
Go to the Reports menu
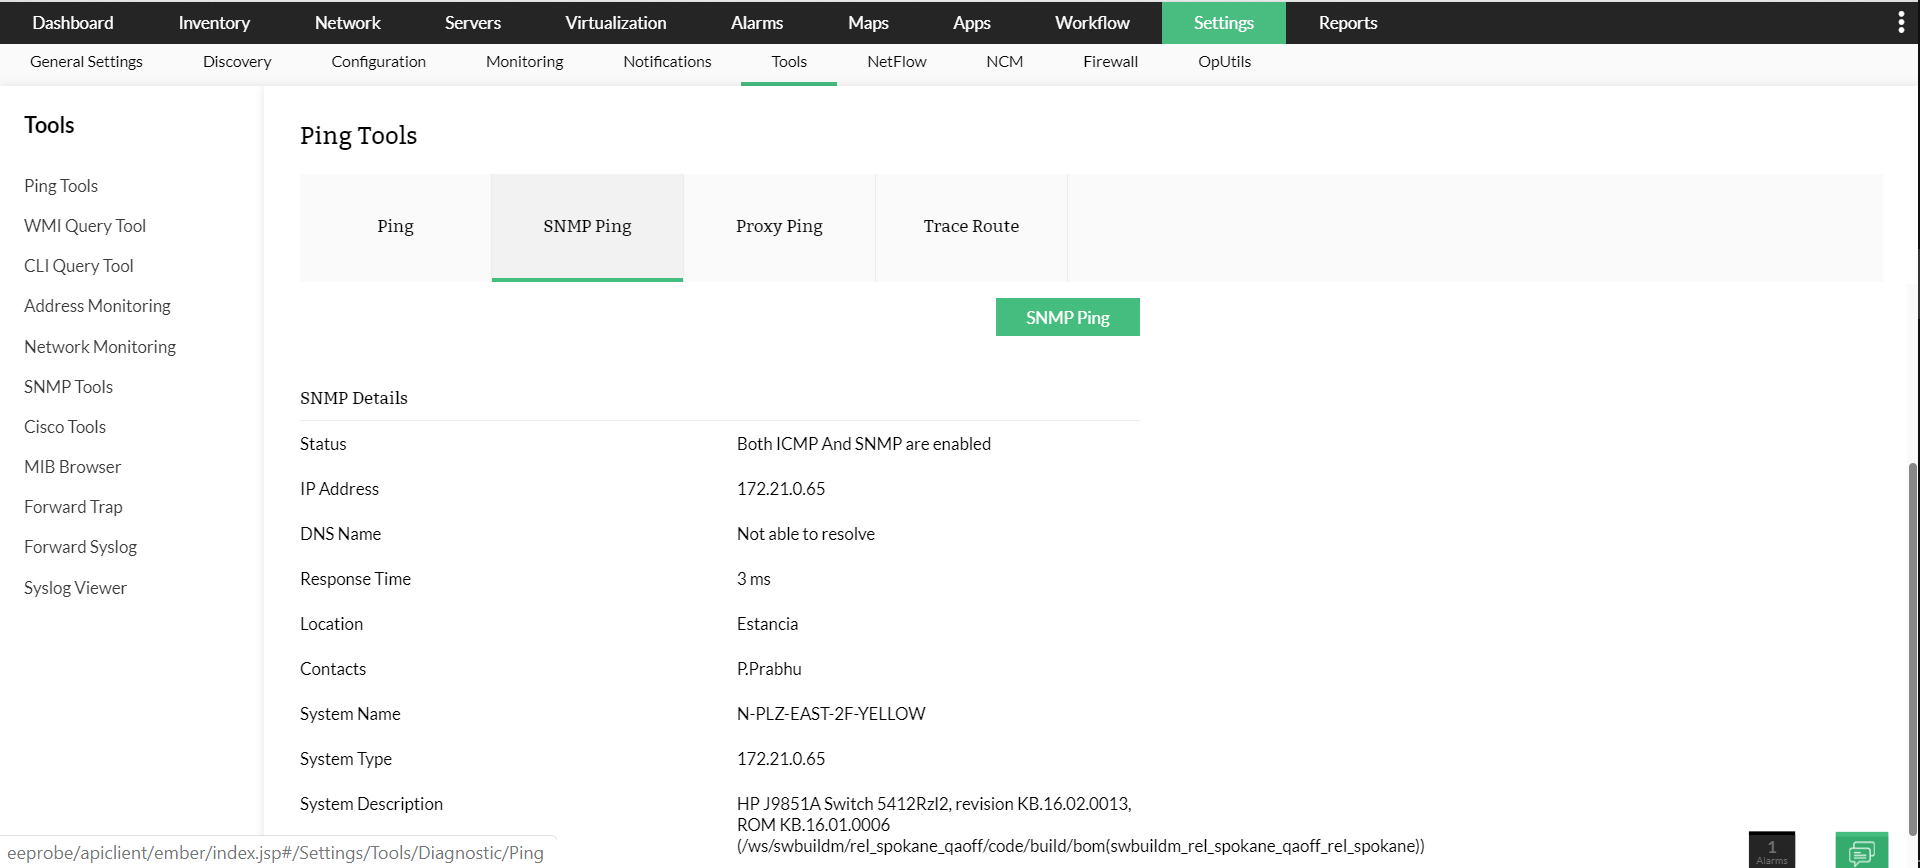[1347, 22]
